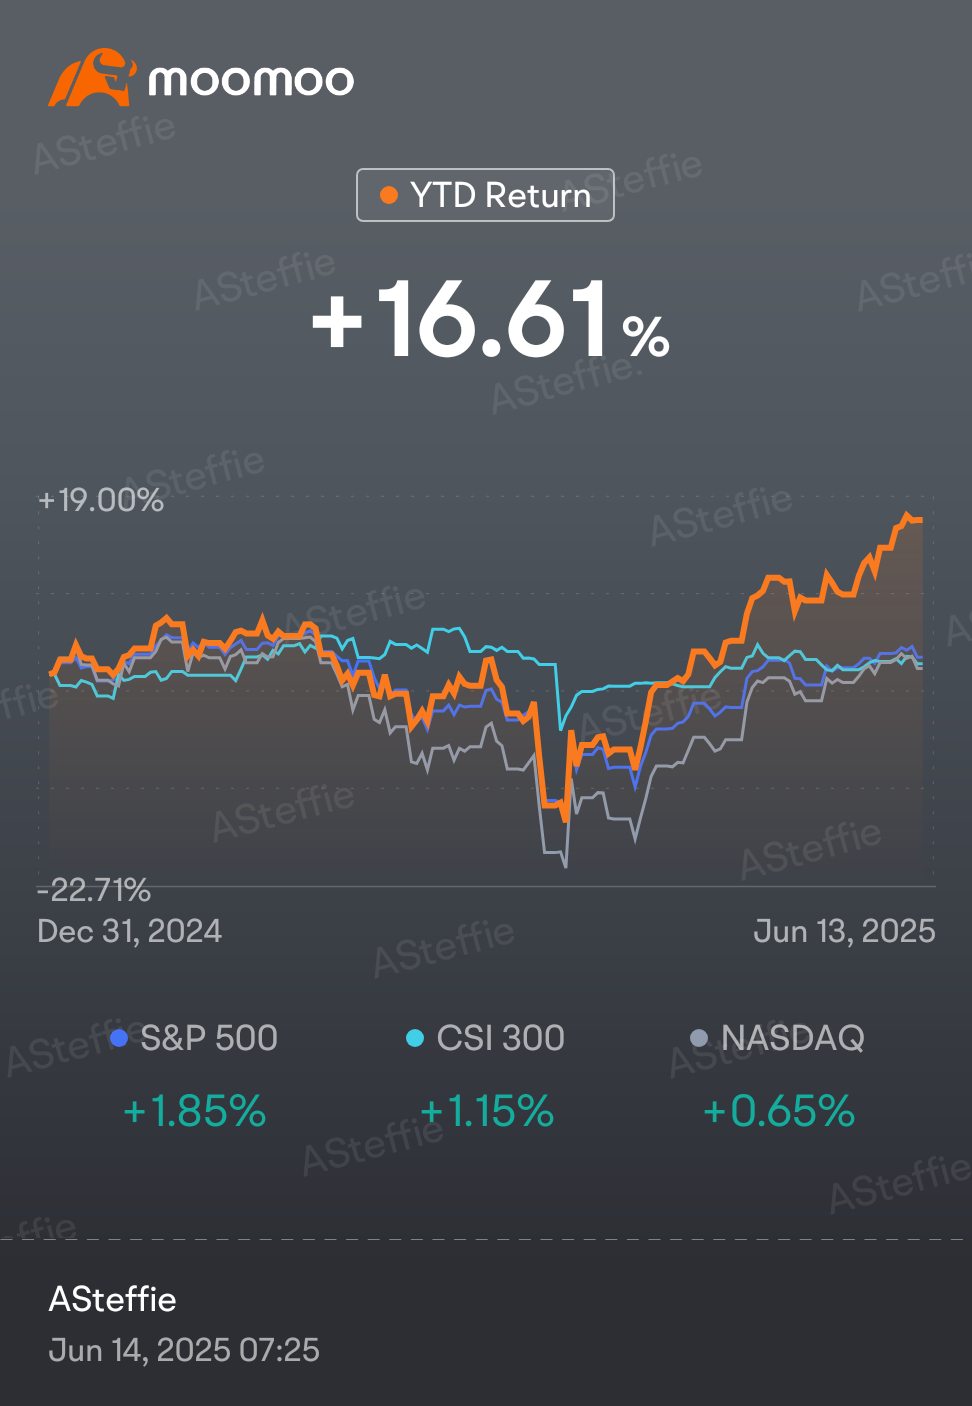Click the blue S&P 500 legend dot

pyautogui.click(x=119, y=1038)
